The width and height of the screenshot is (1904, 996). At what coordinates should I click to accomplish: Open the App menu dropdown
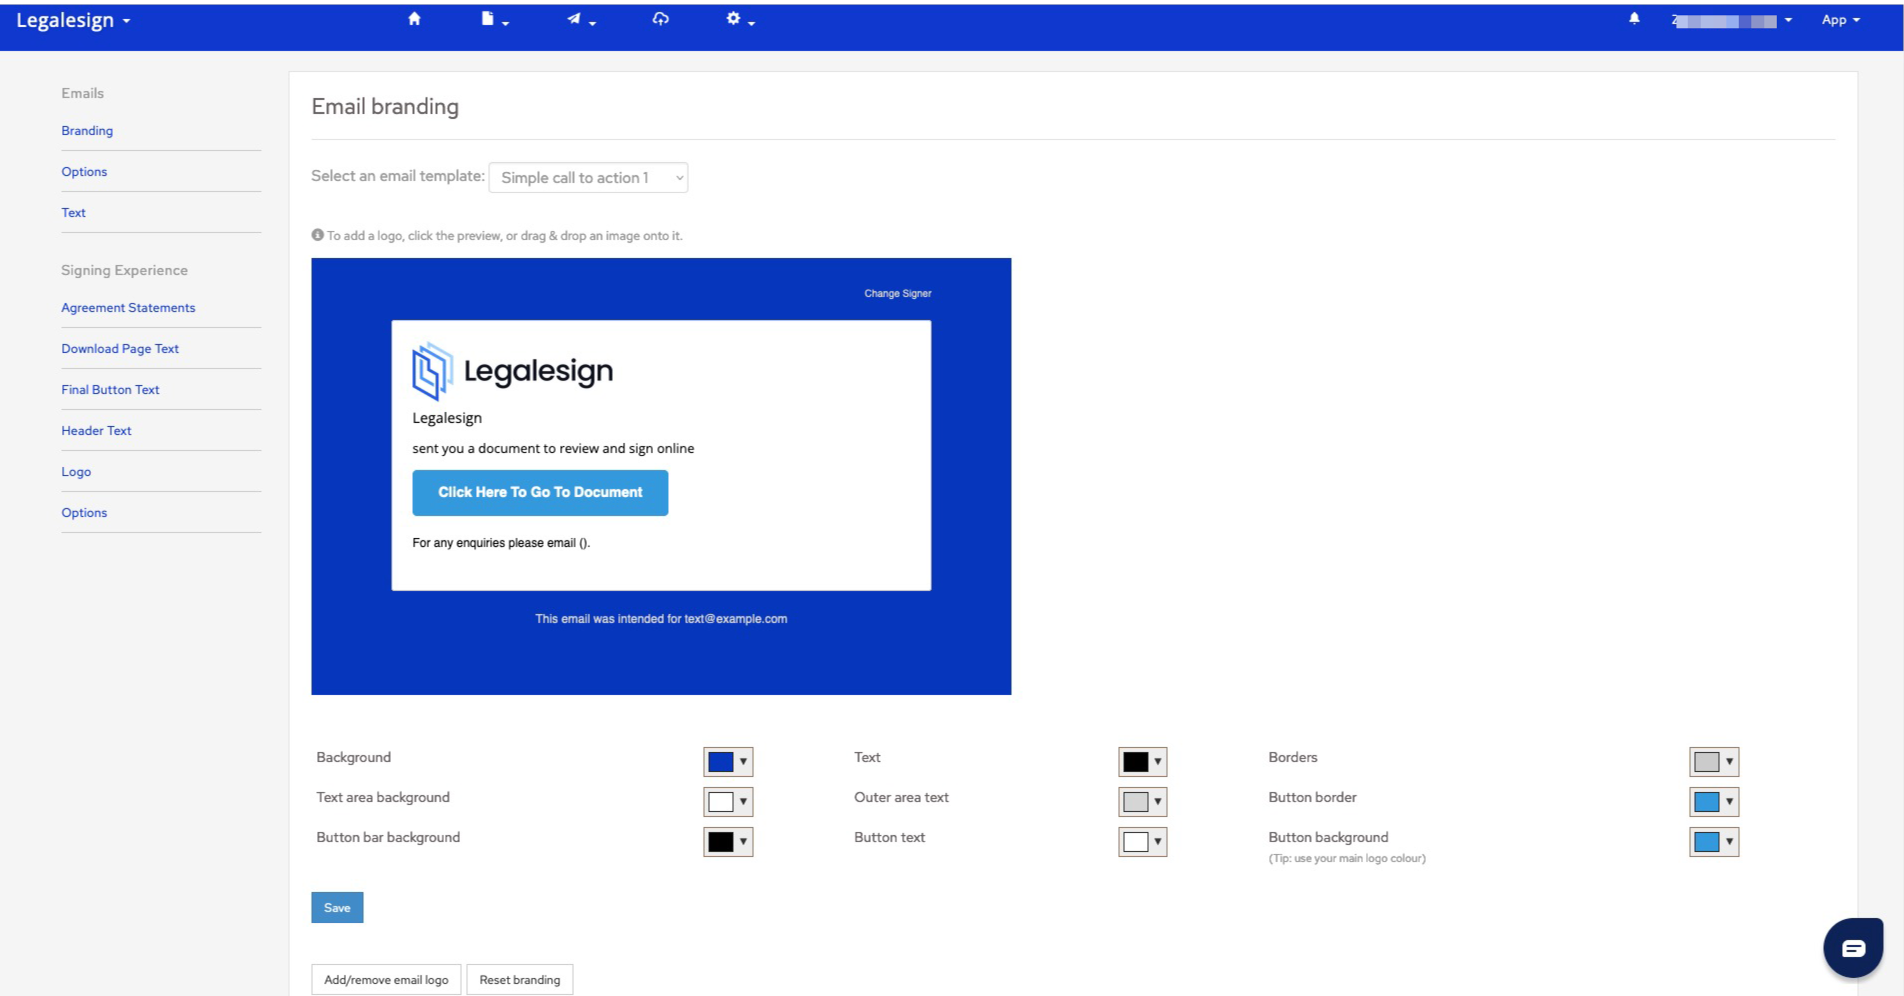pyautogui.click(x=1838, y=19)
